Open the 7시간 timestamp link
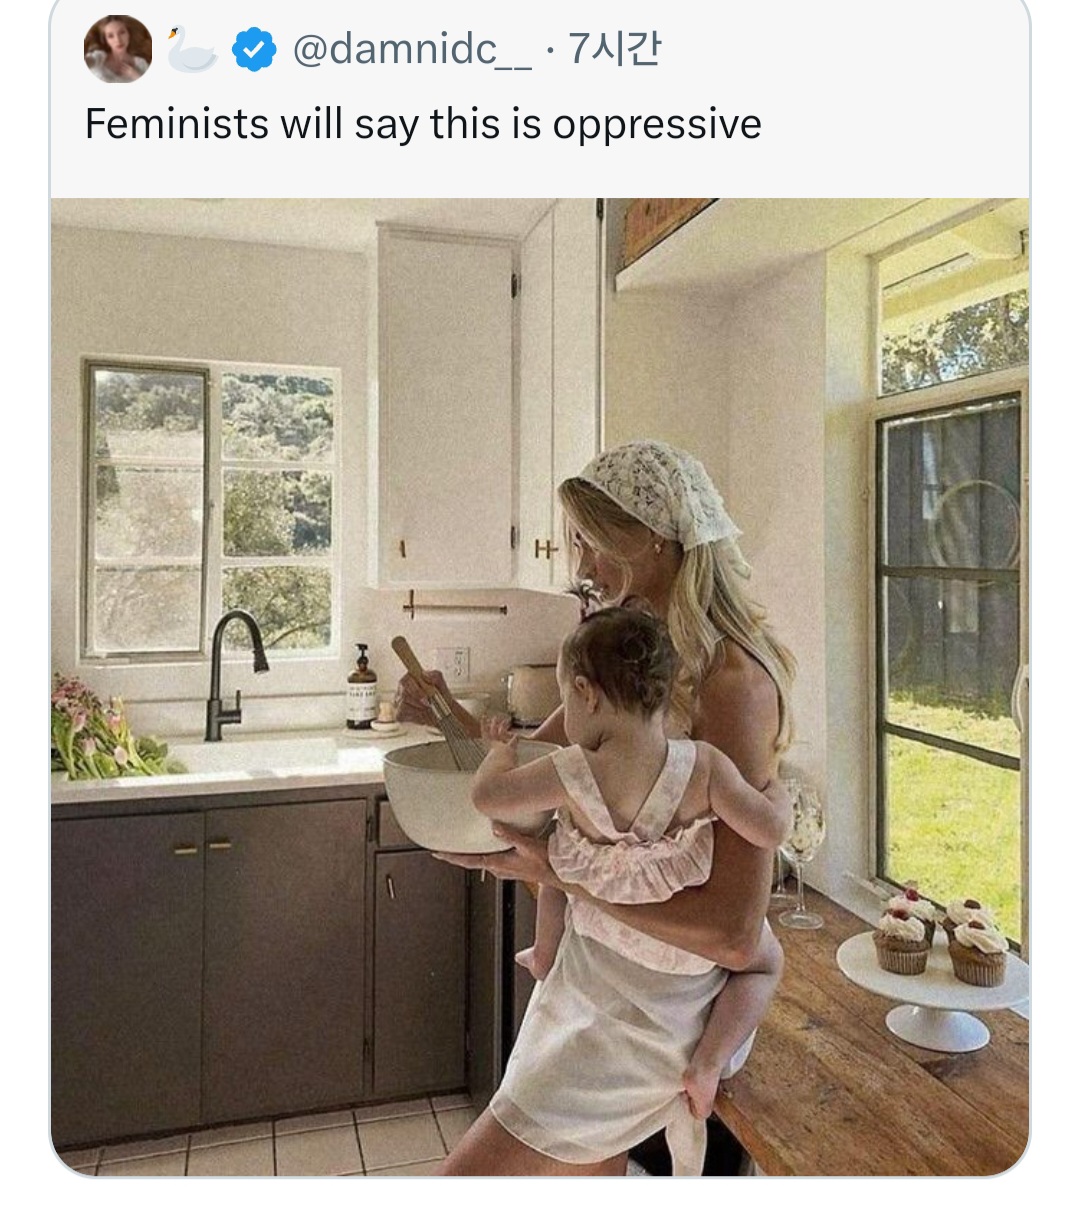1080x1210 pixels. 614,49
